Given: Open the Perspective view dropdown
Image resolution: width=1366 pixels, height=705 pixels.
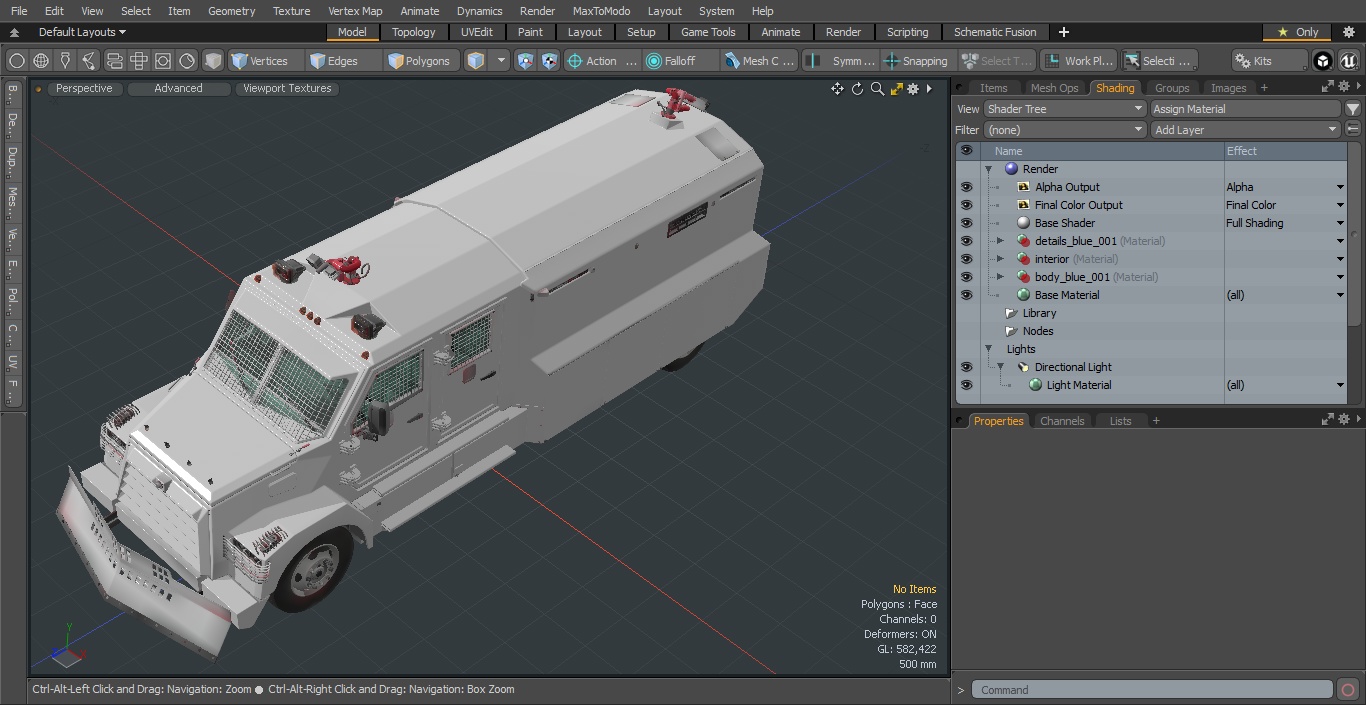Looking at the screenshot, I should tap(84, 88).
